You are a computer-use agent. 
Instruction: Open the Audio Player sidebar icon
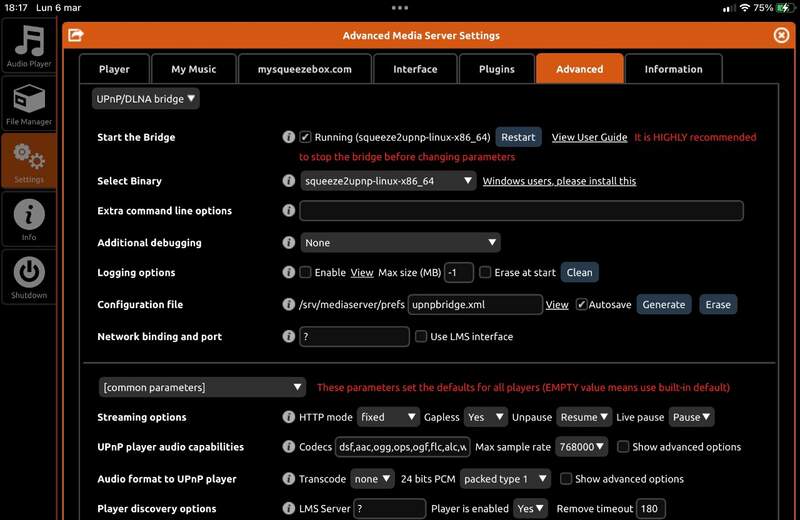click(x=29, y=46)
